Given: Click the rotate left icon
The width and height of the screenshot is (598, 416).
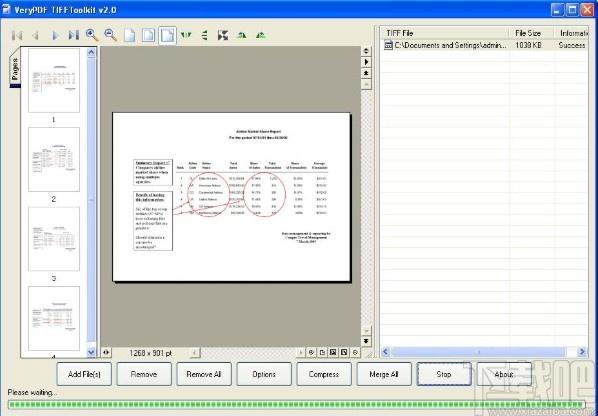Looking at the screenshot, I should coord(242,35).
